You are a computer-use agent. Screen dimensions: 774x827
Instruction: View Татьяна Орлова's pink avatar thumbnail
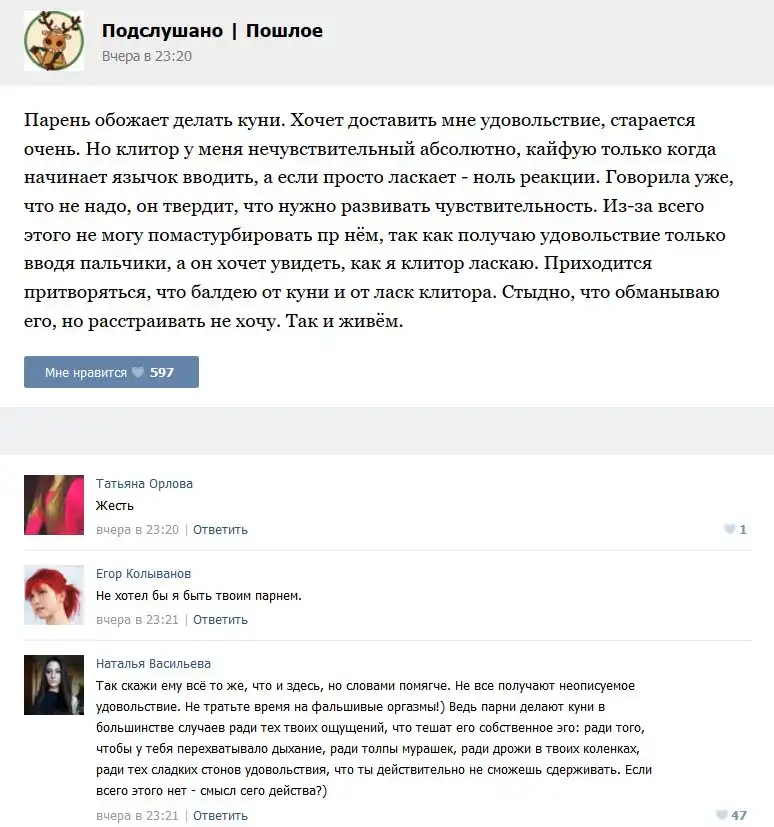[54, 505]
